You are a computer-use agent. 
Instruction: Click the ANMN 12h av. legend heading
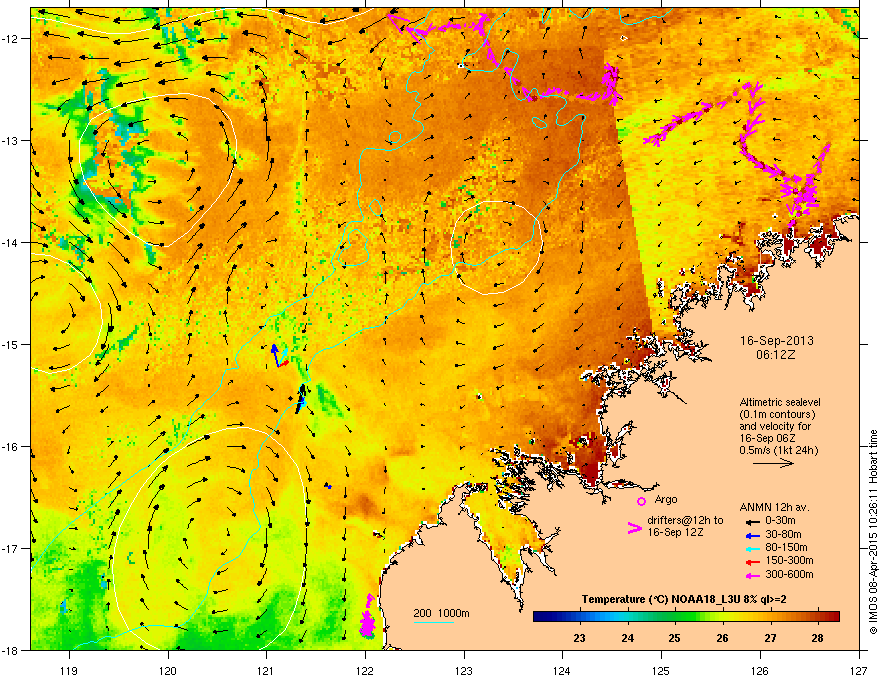pos(774,507)
